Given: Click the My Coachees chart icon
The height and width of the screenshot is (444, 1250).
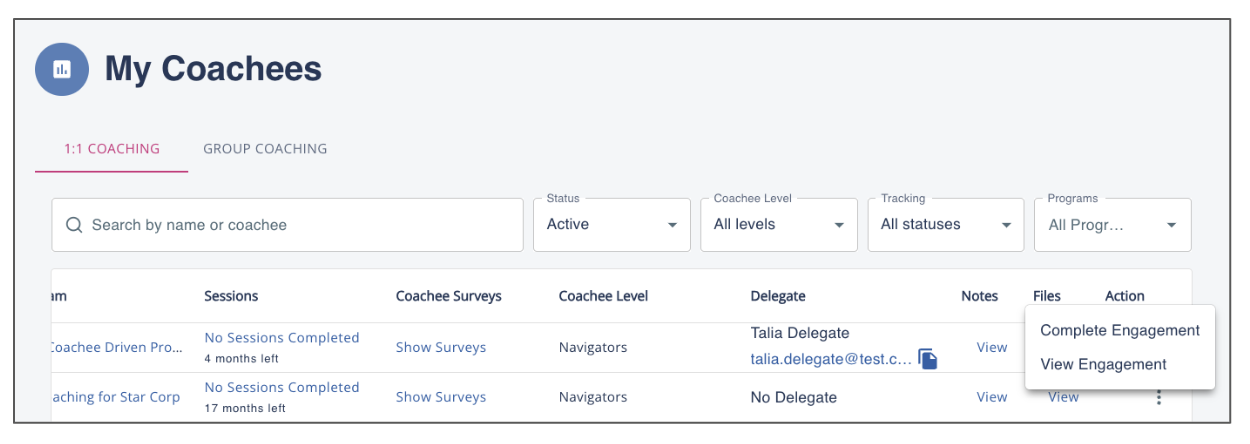Looking at the screenshot, I should tap(62, 69).
